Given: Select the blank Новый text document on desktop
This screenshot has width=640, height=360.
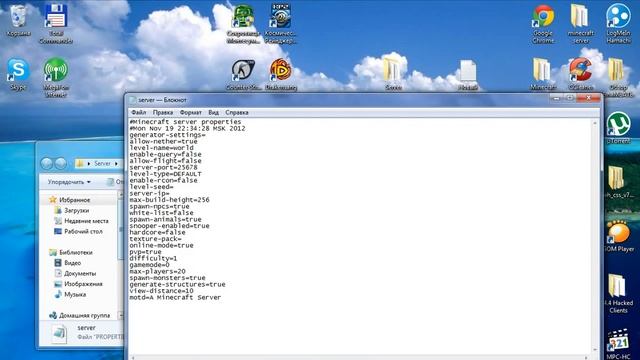Looking at the screenshot, I should click(468, 75).
